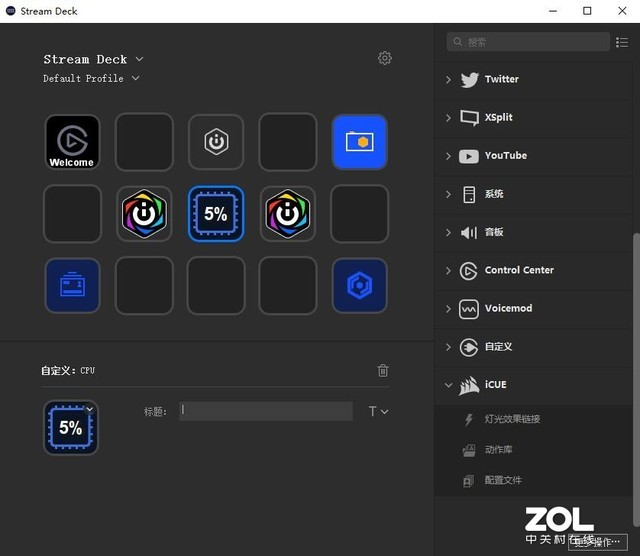Click the XSplit icon
Screen dimensions: 640x556
[x=469, y=118]
